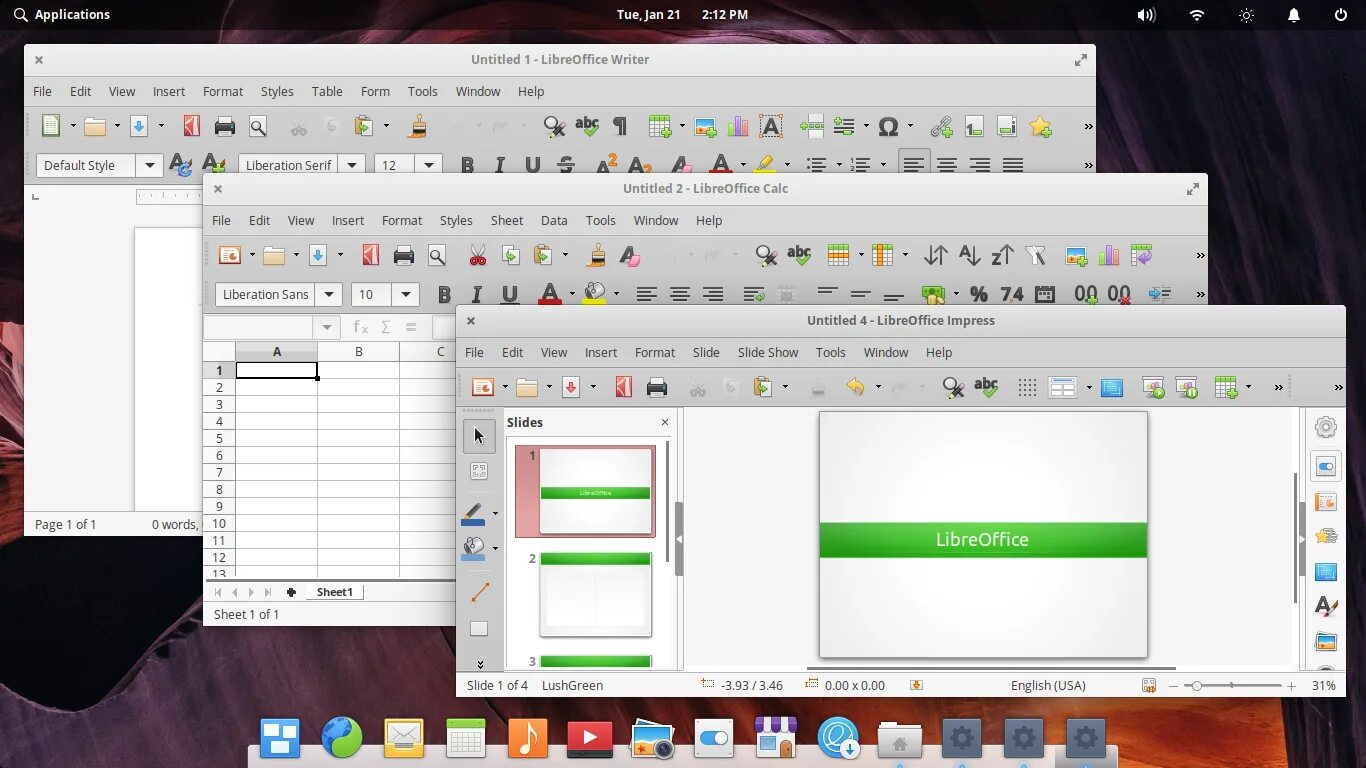This screenshot has height=768, width=1366.
Task: Open slide thumbnail 2 in Slides panel
Action: (595, 594)
